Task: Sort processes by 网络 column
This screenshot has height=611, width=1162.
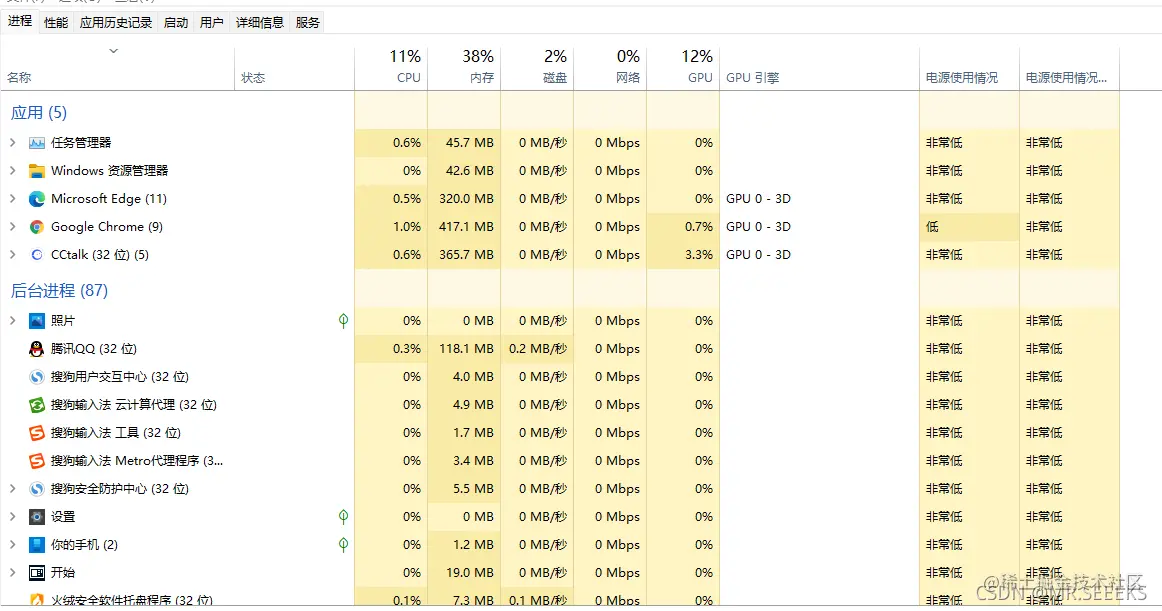Action: coord(610,67)
